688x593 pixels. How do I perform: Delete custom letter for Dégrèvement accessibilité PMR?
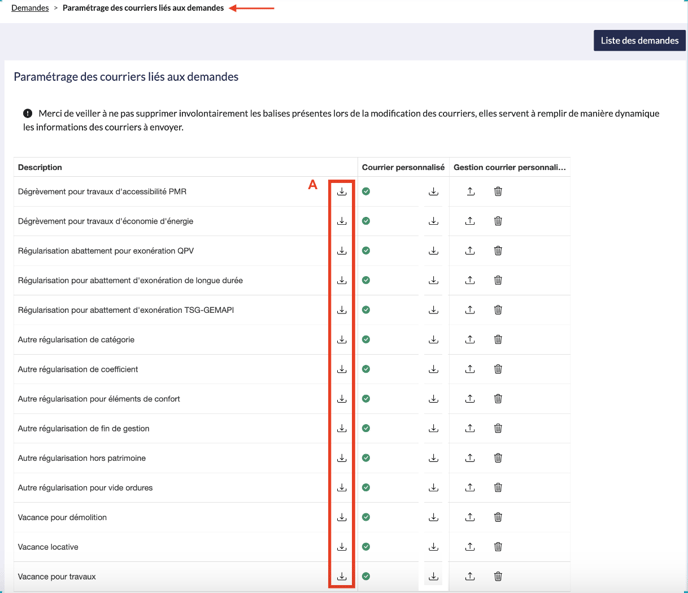[498, 192]
